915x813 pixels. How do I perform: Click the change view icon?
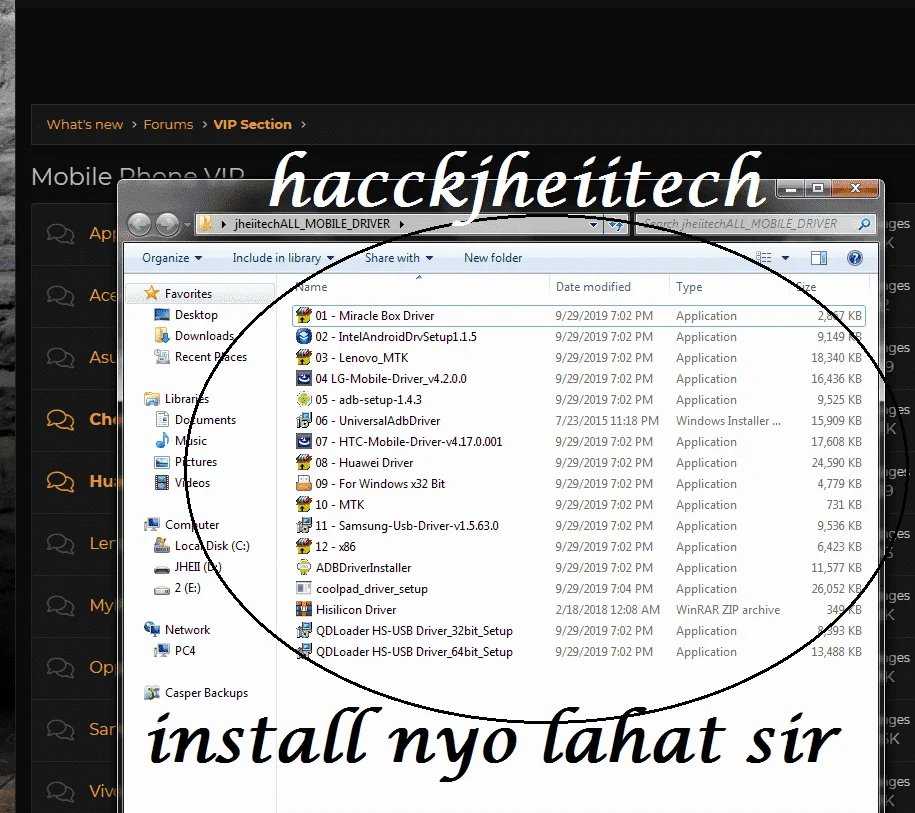763,257
